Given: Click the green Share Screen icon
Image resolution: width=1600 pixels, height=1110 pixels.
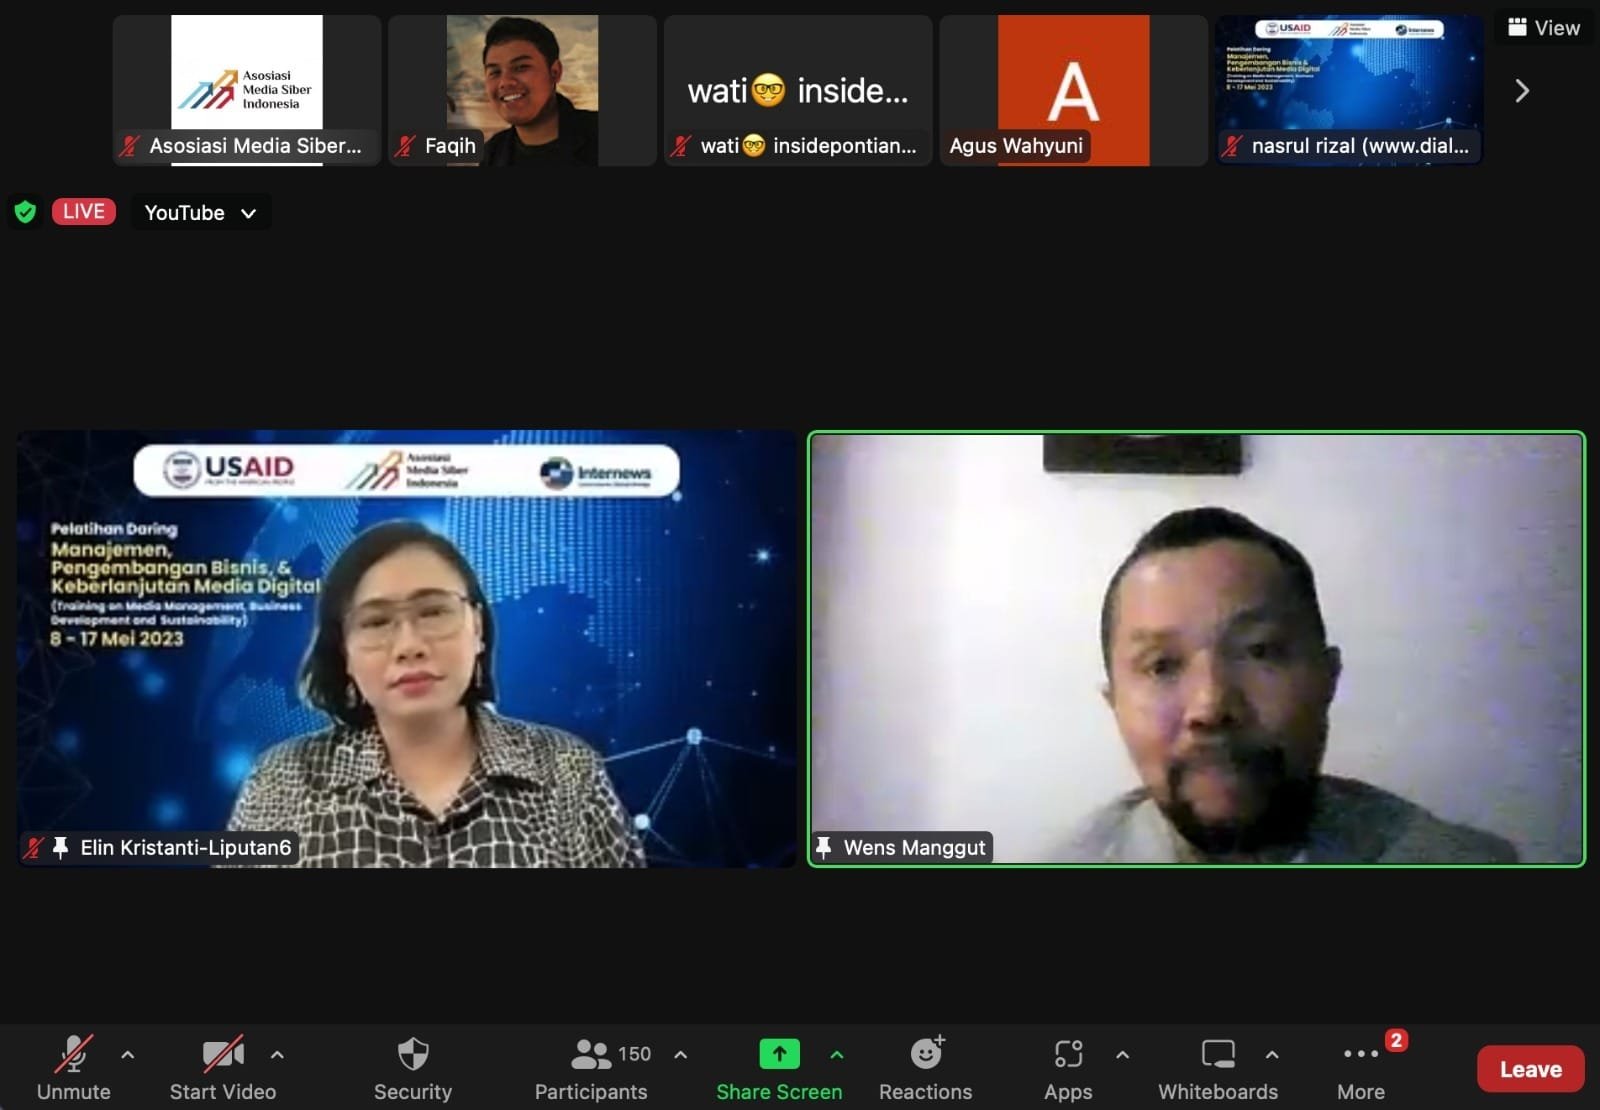Looking at the screenshot, I should click(x=779, y=1054).
